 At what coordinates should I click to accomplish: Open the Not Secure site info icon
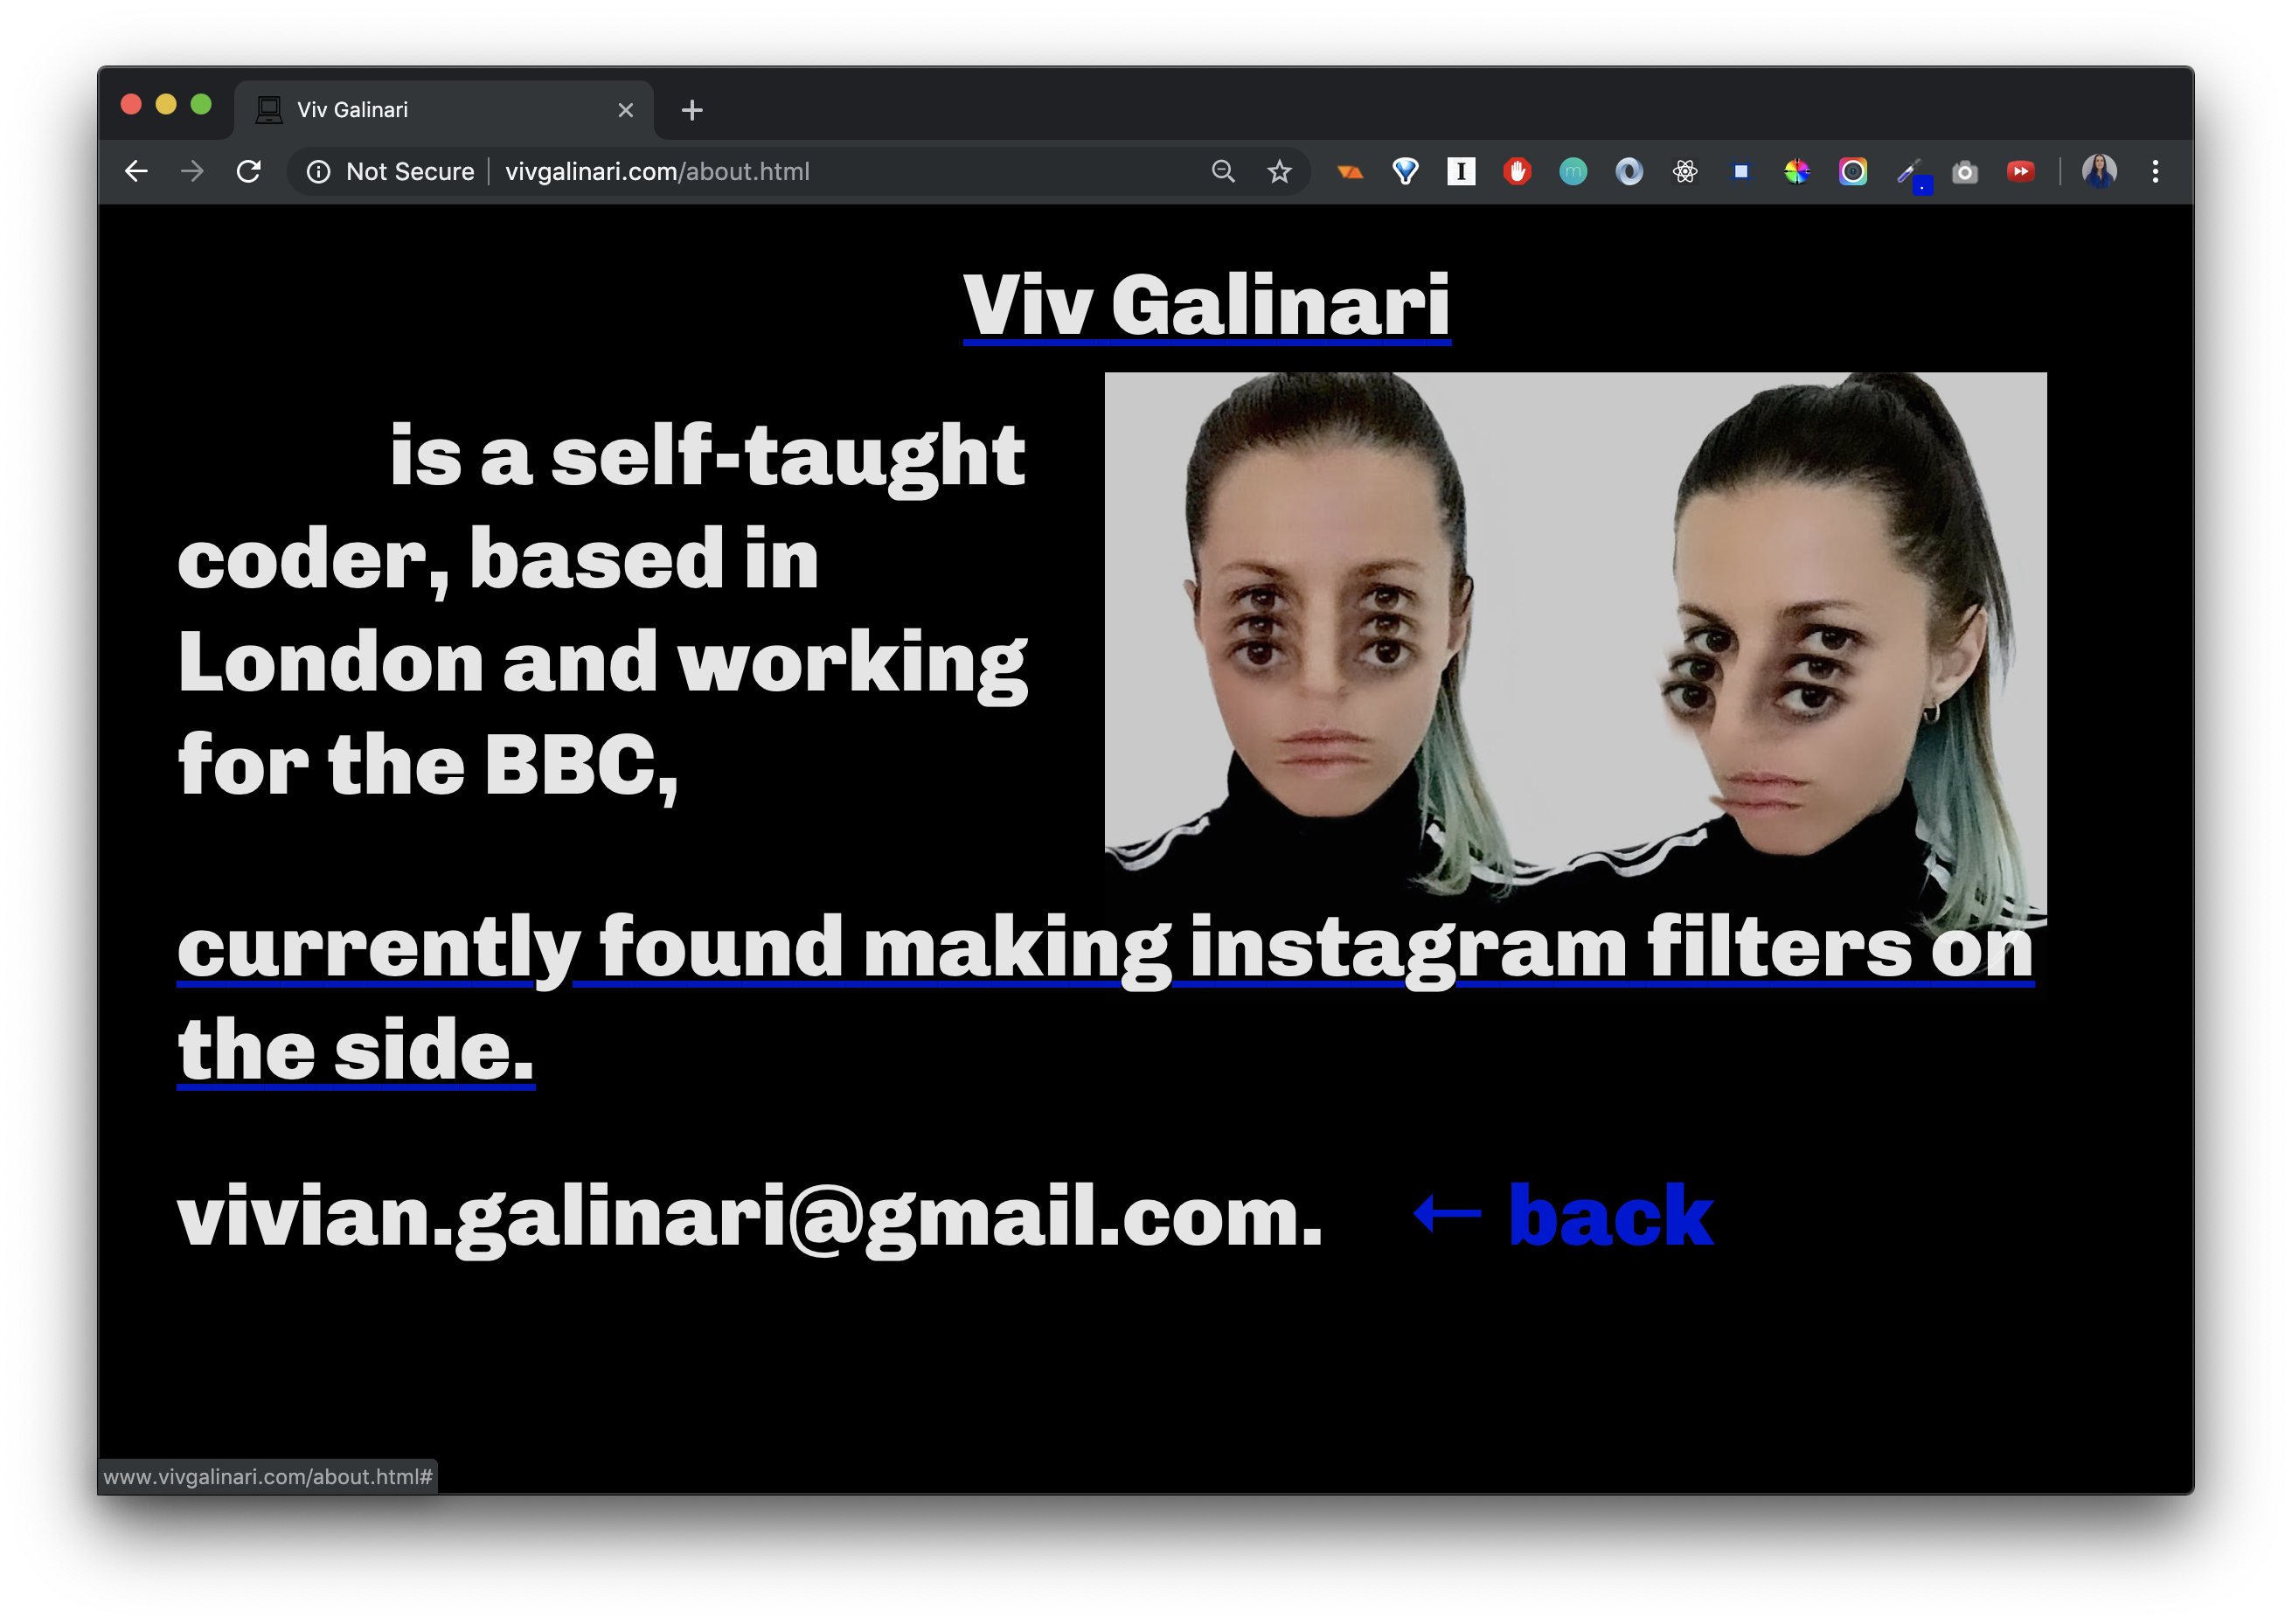point(318,172)
